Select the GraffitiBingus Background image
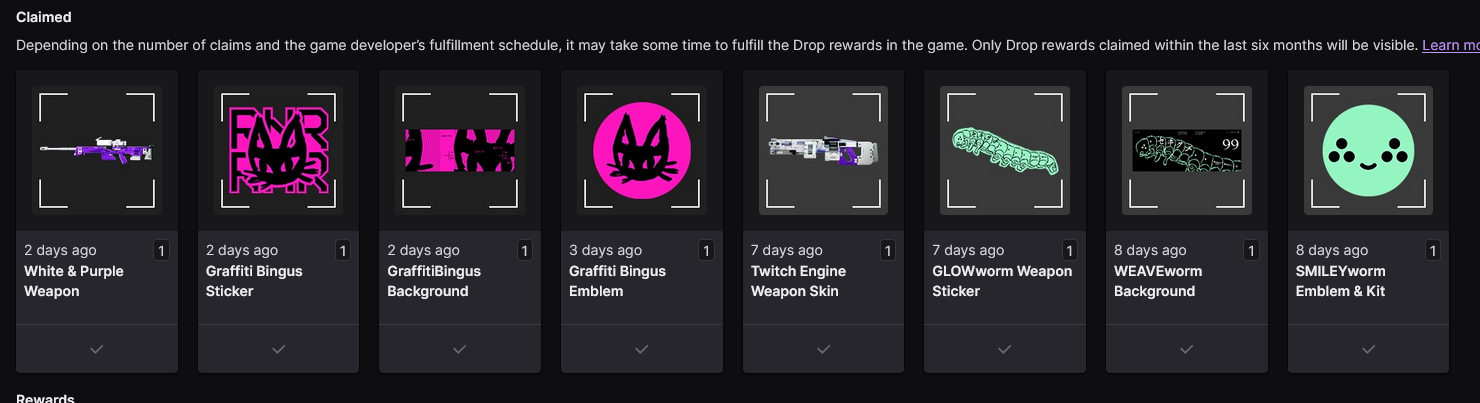 pyautogui.click(x=460, y=151)
